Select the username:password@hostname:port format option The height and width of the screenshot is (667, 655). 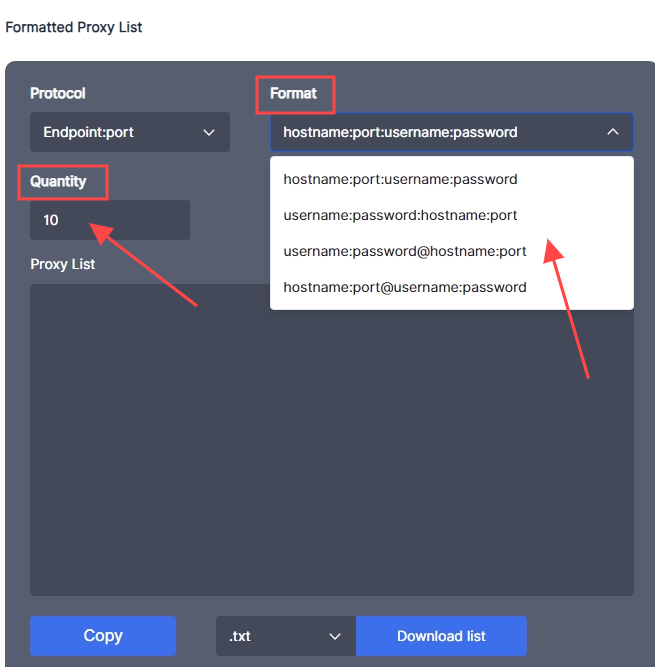[404, 251]
